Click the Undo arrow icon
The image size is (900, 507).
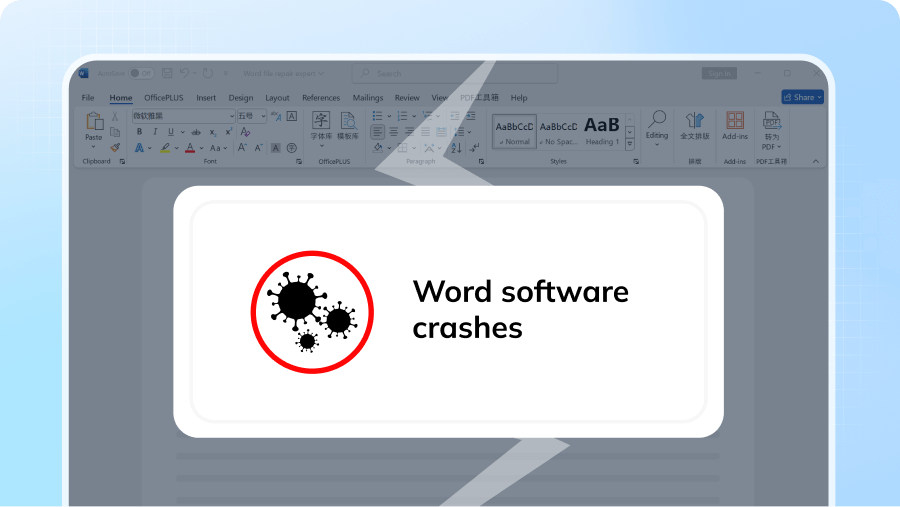tap(184, 73)
